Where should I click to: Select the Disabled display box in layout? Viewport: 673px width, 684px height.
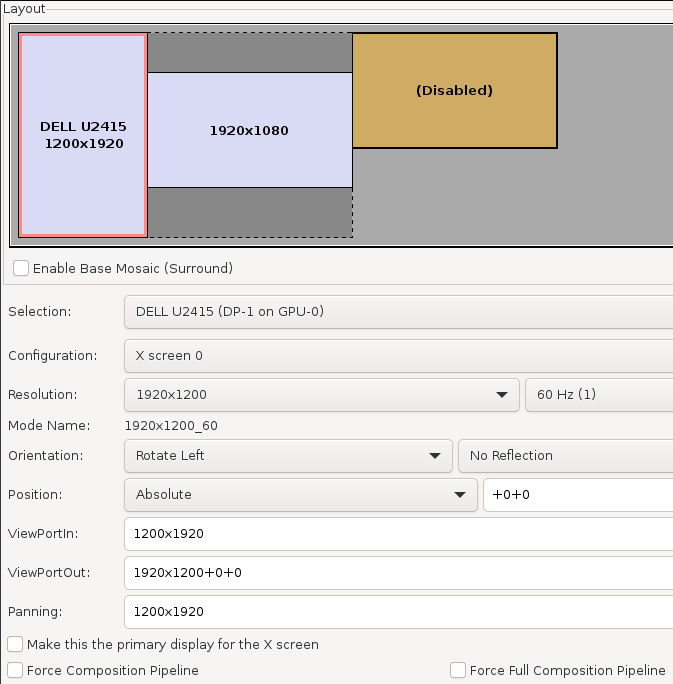(x=454, y=90)
